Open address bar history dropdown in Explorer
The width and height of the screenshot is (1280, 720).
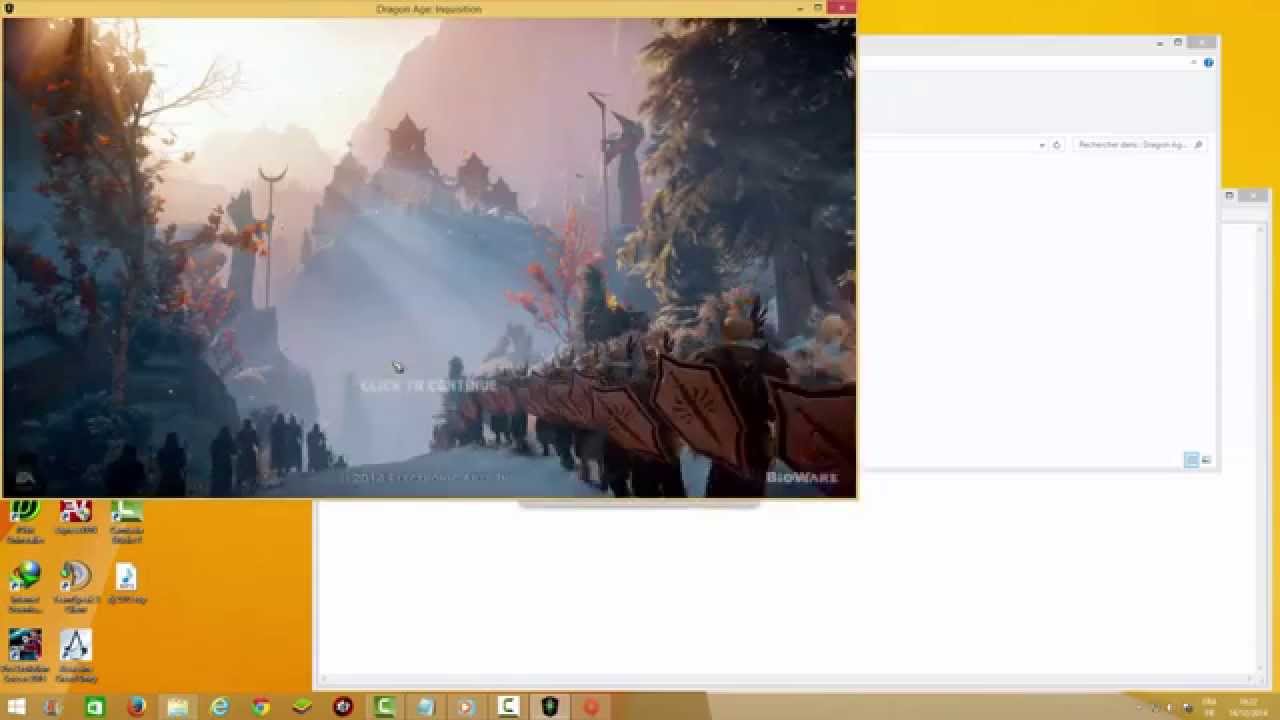coord(1042,145)
